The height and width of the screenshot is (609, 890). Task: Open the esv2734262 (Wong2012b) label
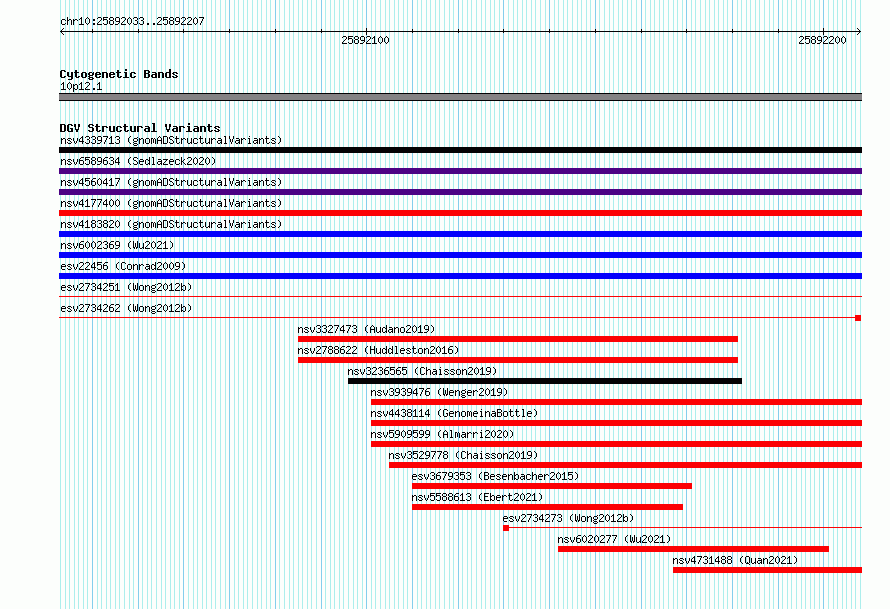pyautogui.click(x=126, y=308)
